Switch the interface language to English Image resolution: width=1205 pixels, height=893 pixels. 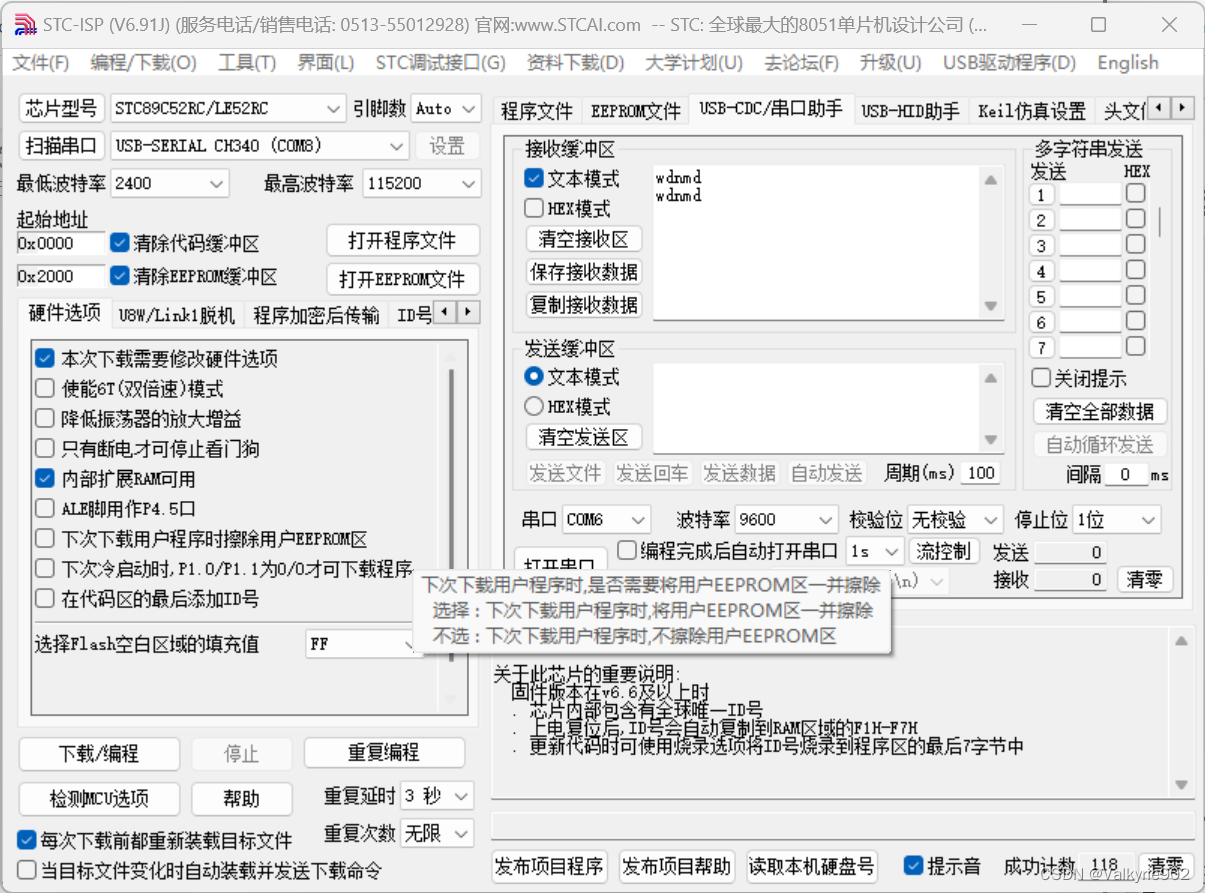pyautogui.click(x=1127, y=62)
